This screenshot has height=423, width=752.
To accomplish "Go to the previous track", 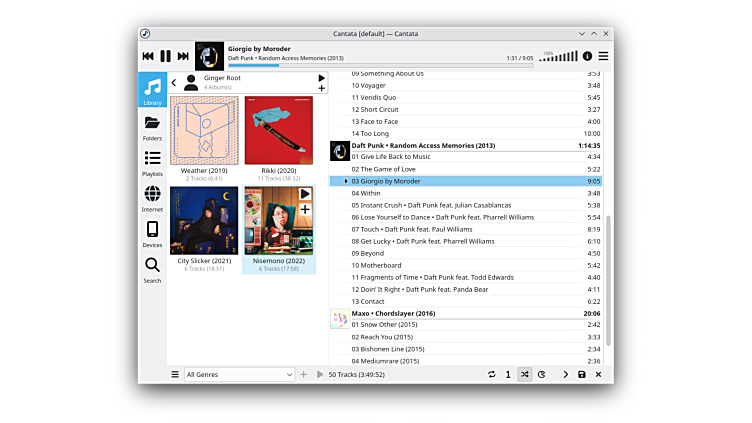I will click(148, 57).
